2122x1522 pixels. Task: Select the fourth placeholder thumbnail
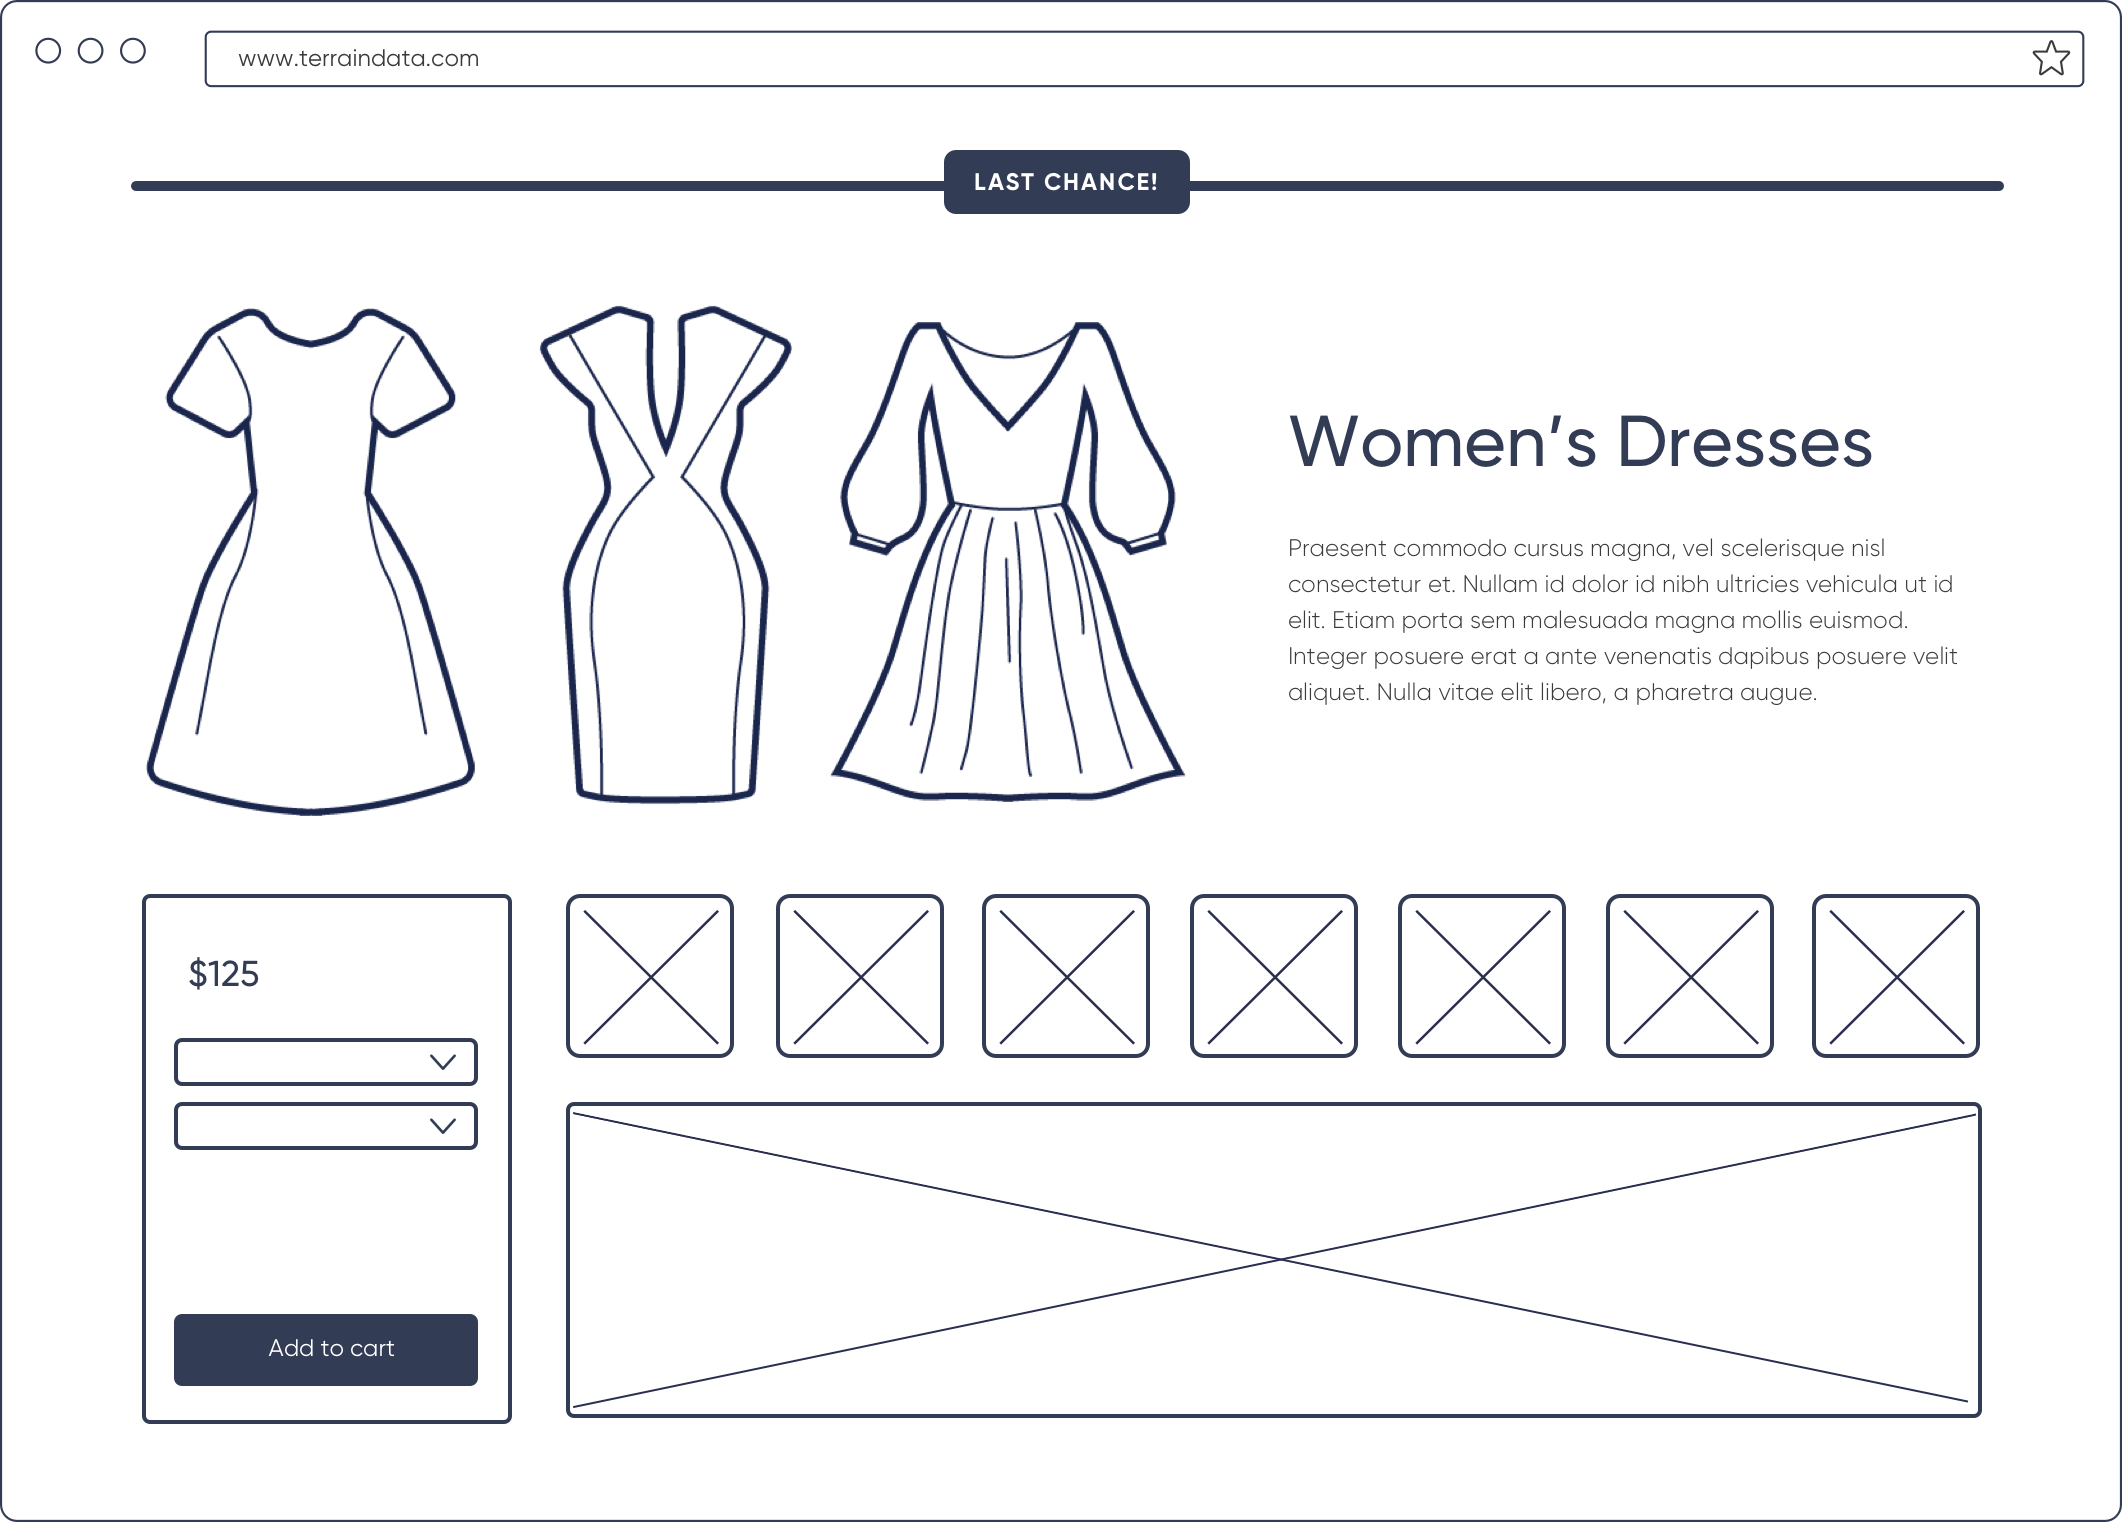tap(1274, 976)
